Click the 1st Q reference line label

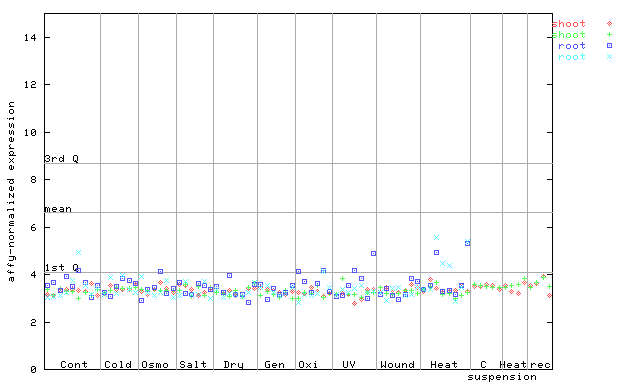coord(62,267)
